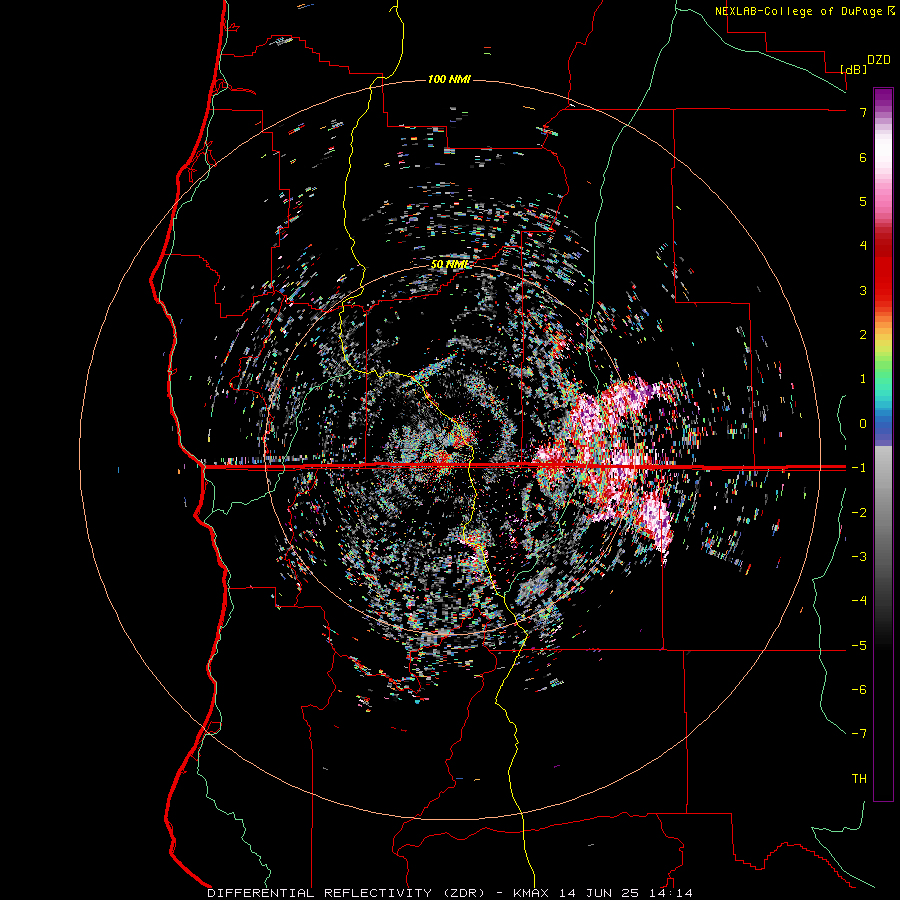Click the 50 NMI range ring label

[x=449, y=264]
